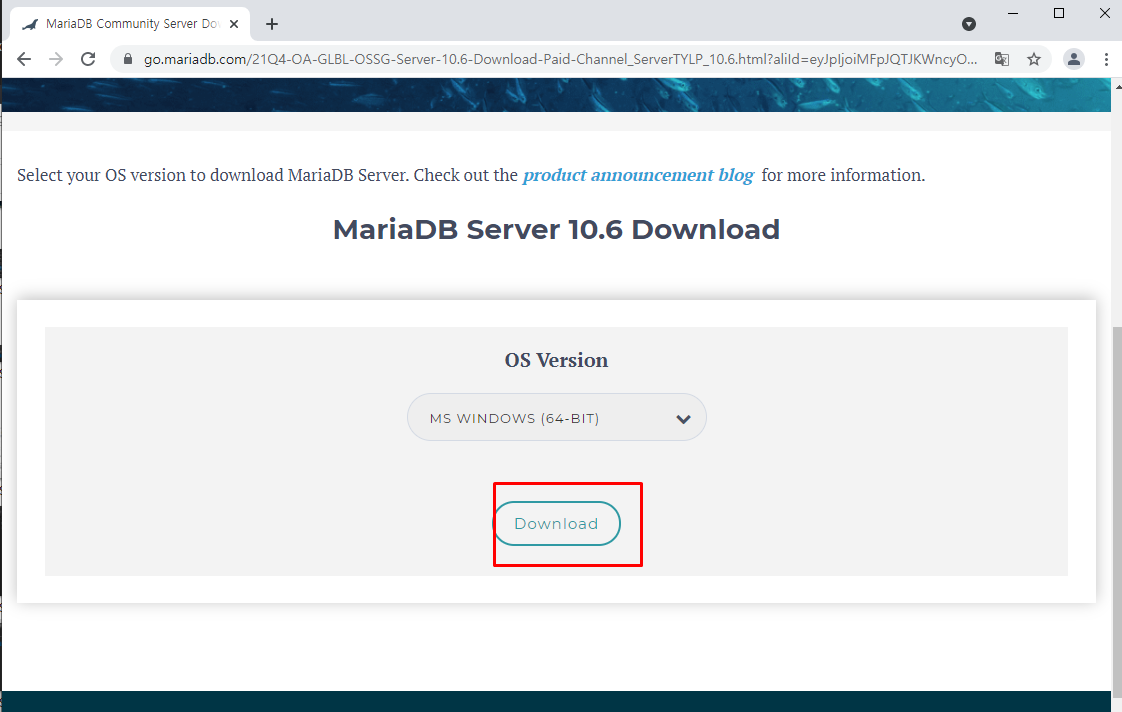Open the Chrome profile avatar

click(1074, 59)
